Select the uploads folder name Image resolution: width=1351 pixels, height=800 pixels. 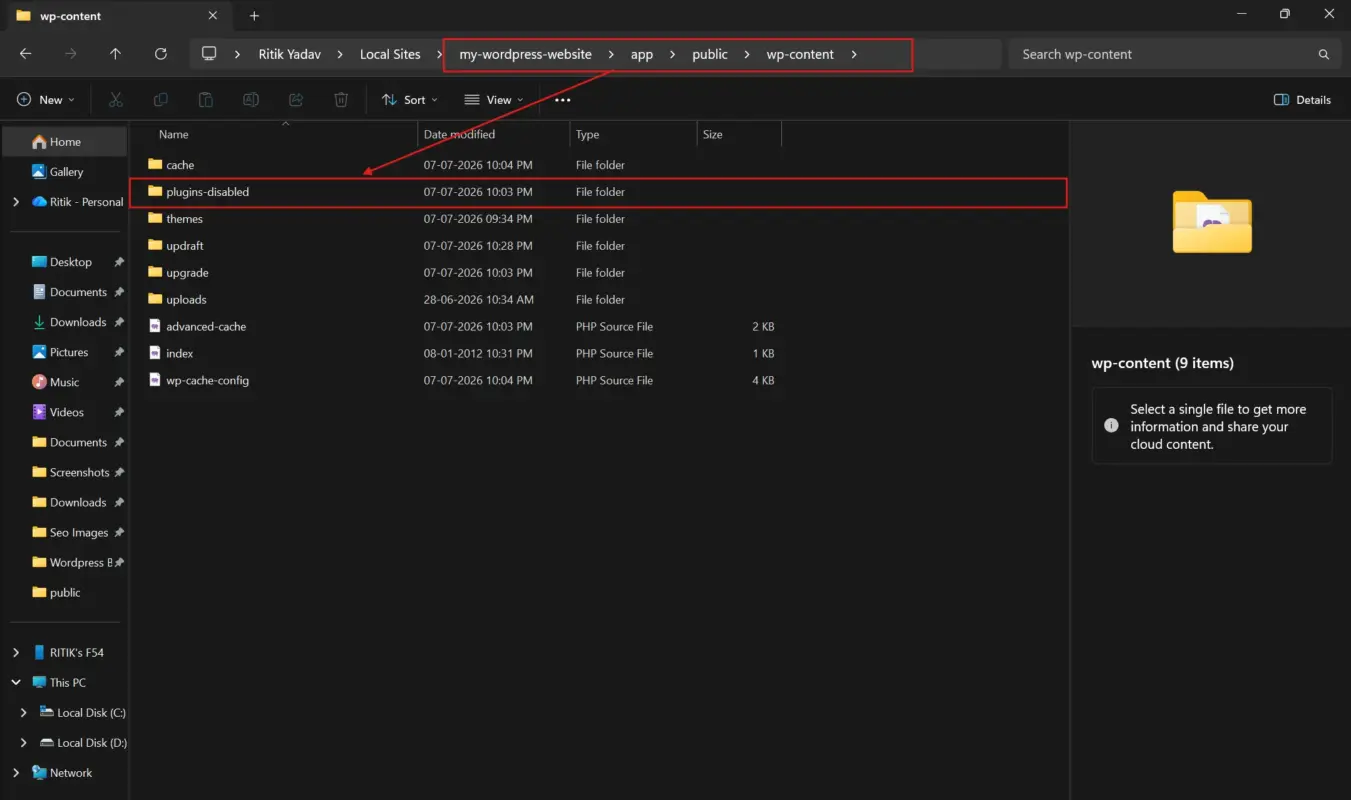[186, 299]
